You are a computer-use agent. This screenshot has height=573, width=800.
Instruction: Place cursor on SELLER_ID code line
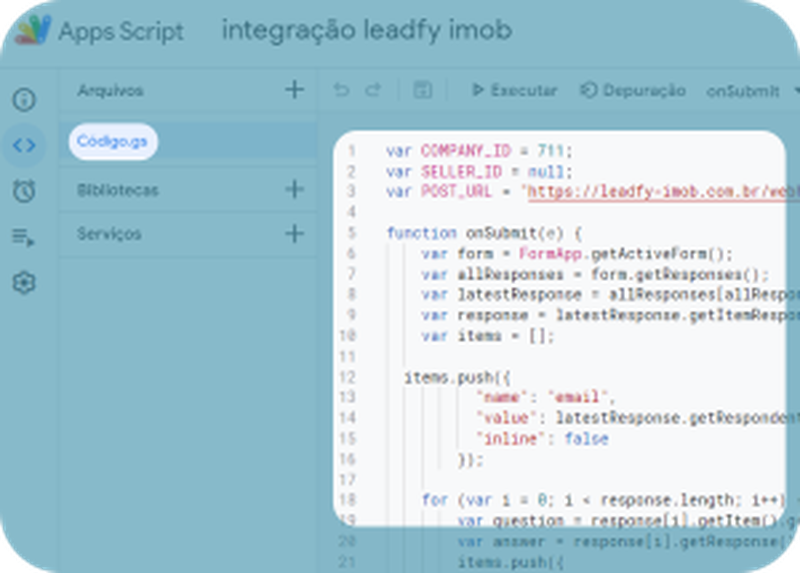coord(479,172)
